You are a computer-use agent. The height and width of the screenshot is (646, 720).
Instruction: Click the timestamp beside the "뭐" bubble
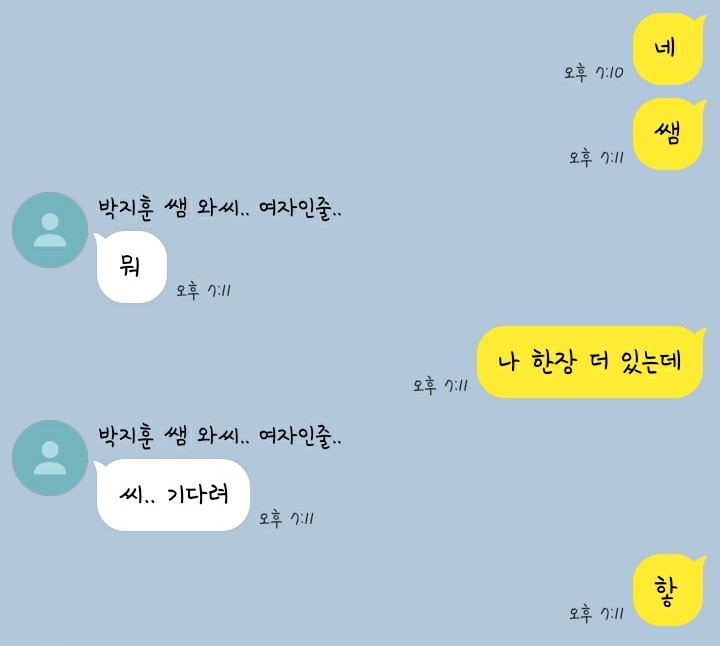point(203,291)
